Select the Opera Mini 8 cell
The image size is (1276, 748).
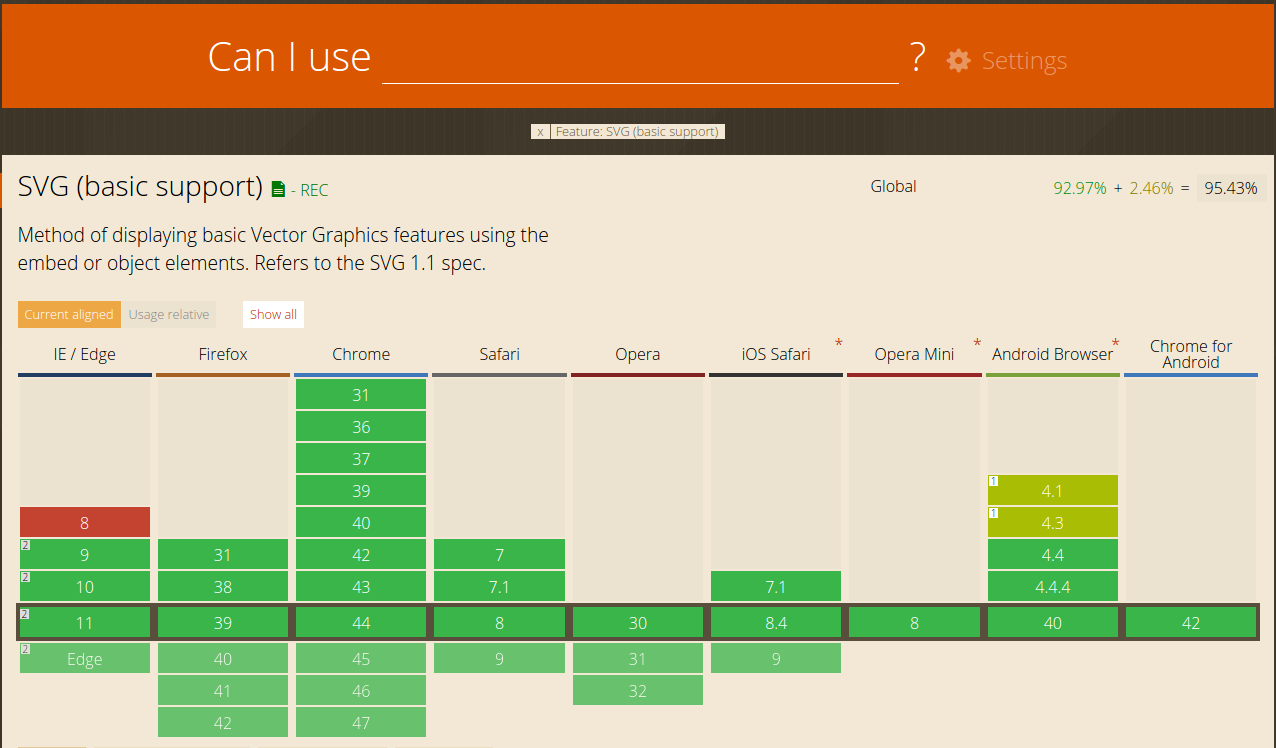point(914,622)
